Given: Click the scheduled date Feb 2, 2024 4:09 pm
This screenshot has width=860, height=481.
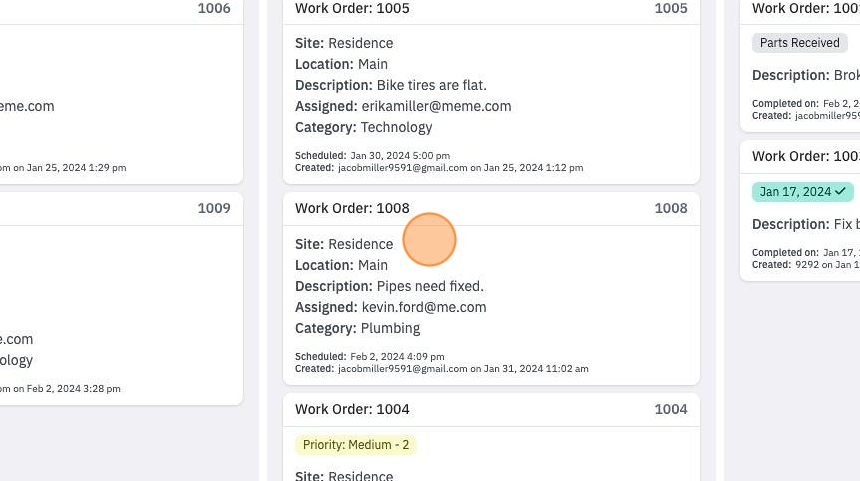Looking at the screenshot, I should (398, 356).
